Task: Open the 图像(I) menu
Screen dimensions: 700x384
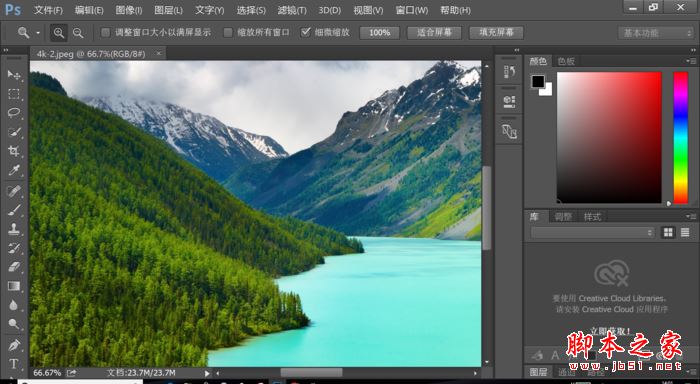Action: (x=129, y=10)
